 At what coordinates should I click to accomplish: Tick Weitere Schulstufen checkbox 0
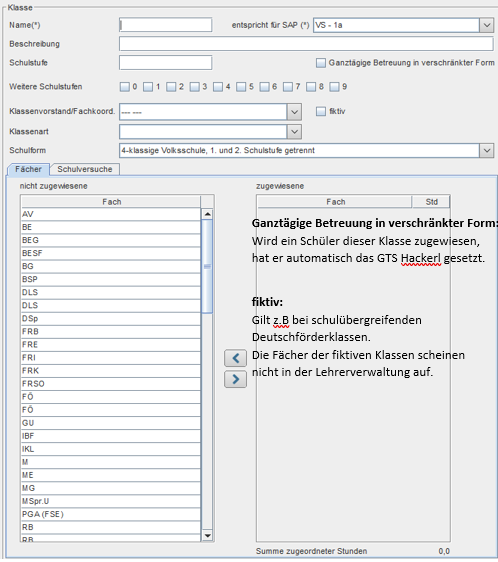coord(124,87)
